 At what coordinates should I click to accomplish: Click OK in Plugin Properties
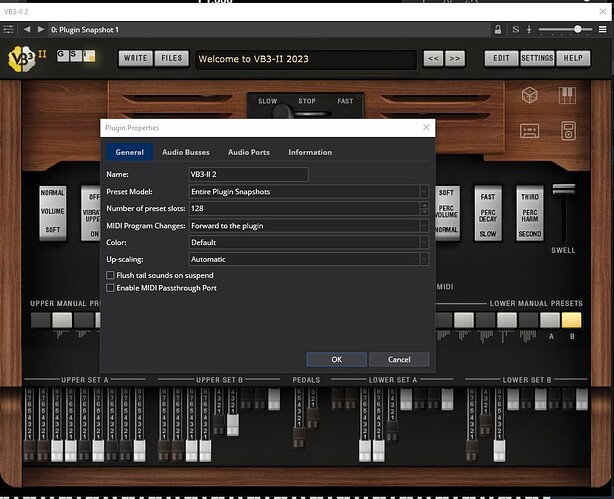point(337,359)
